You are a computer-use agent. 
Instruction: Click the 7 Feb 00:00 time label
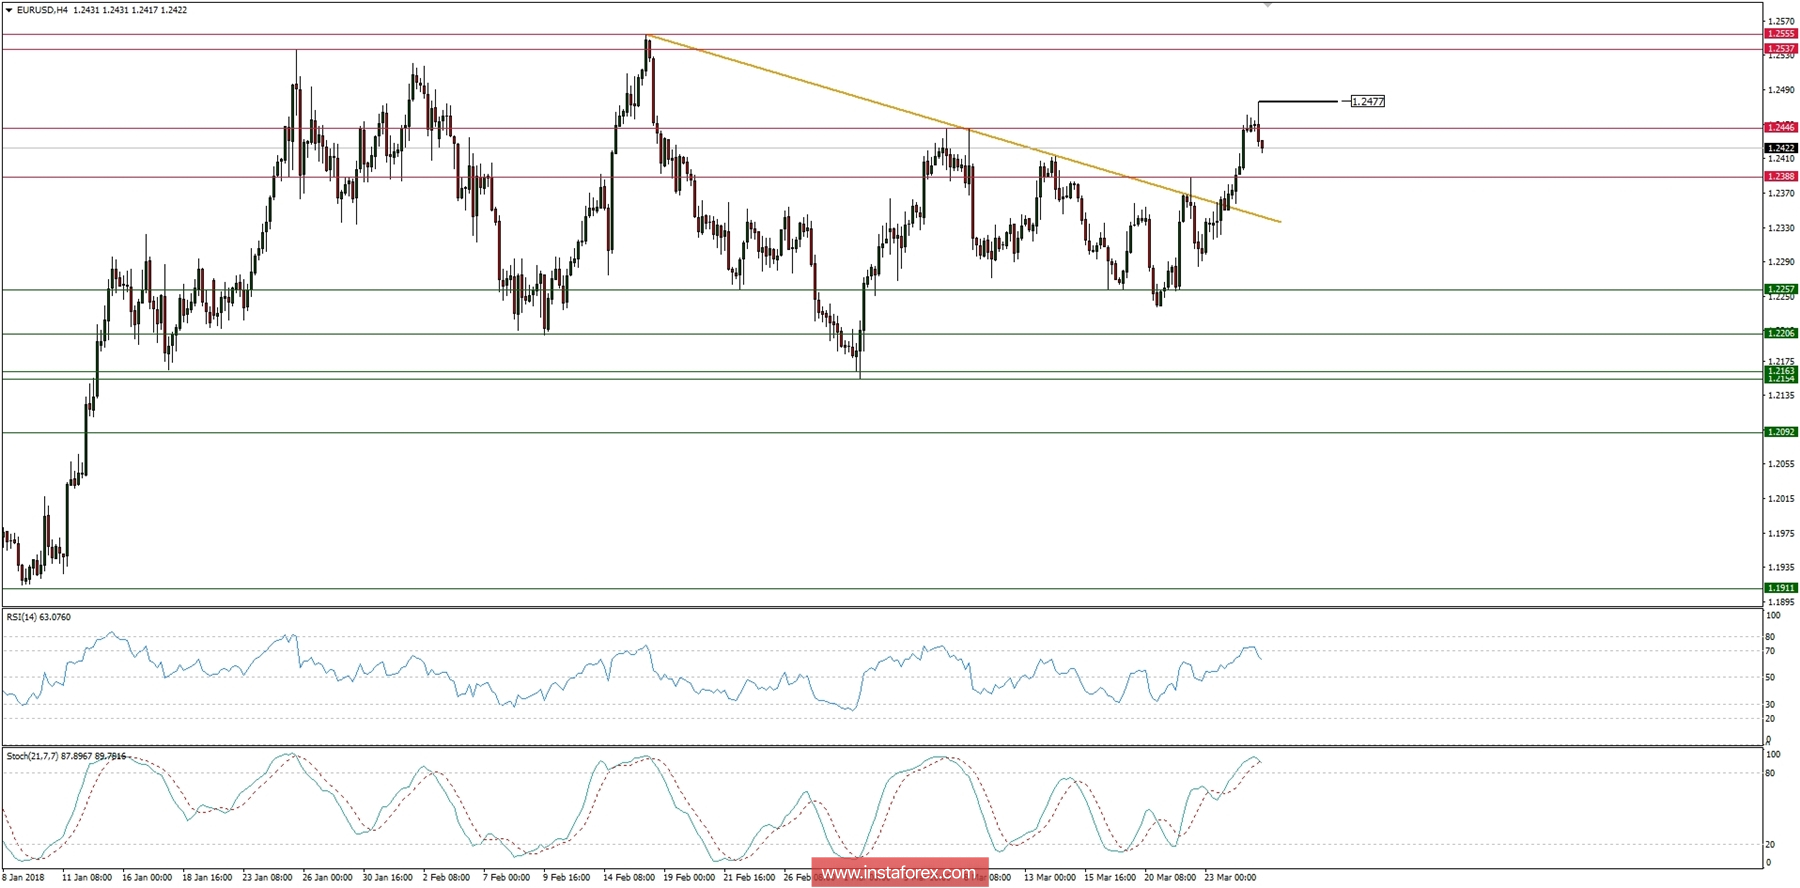506,878
